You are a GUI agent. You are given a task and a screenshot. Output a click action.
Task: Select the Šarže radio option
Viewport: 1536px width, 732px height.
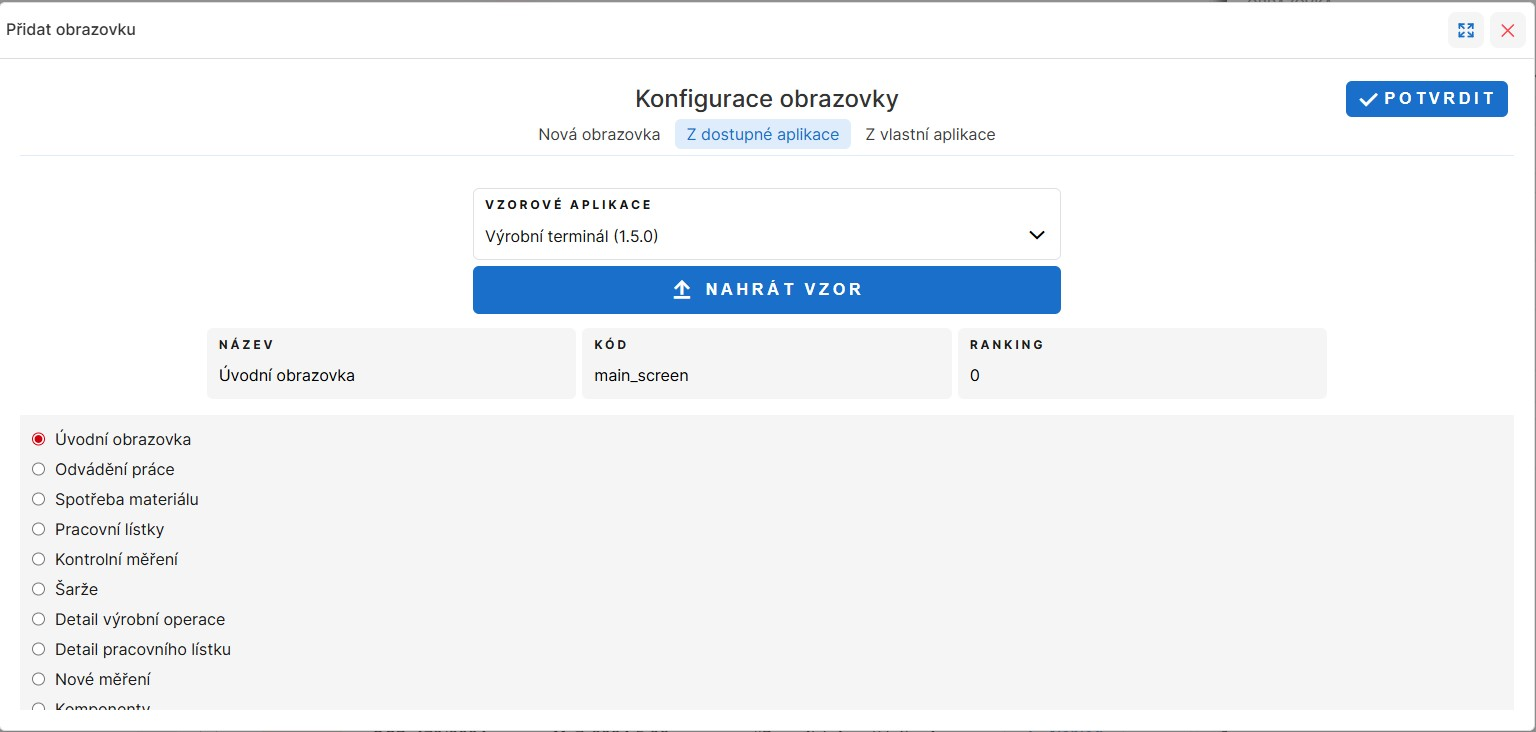tap(39, 589)
